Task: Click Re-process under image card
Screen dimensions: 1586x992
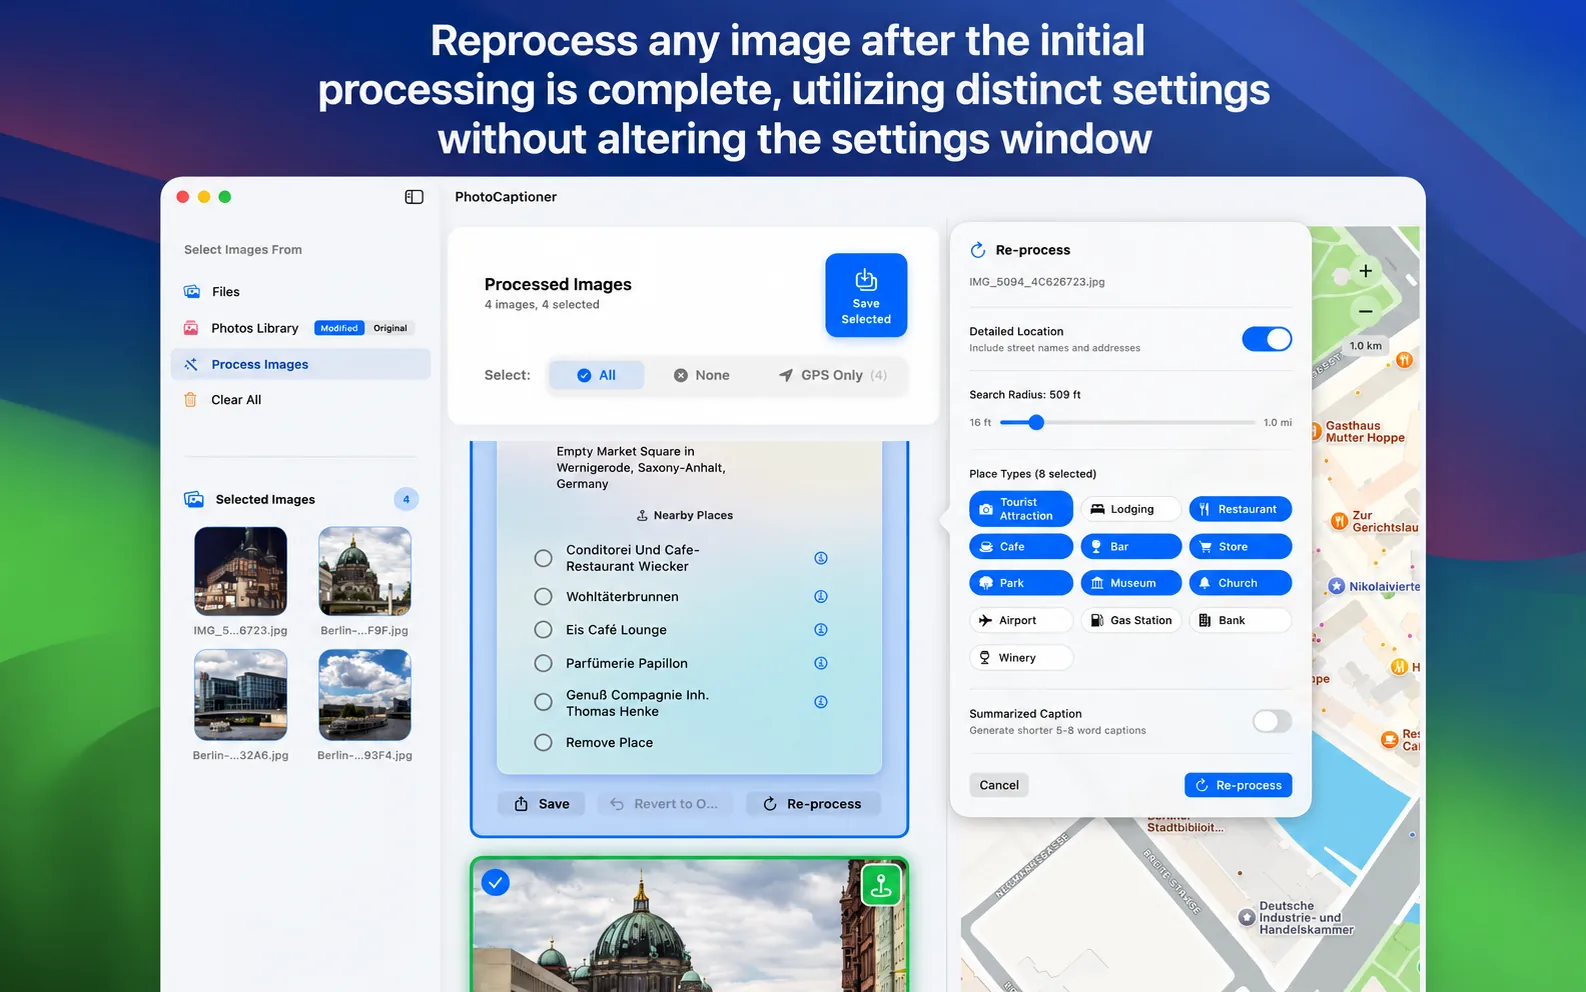Action: pyautogui.click(x=813, y=804)
